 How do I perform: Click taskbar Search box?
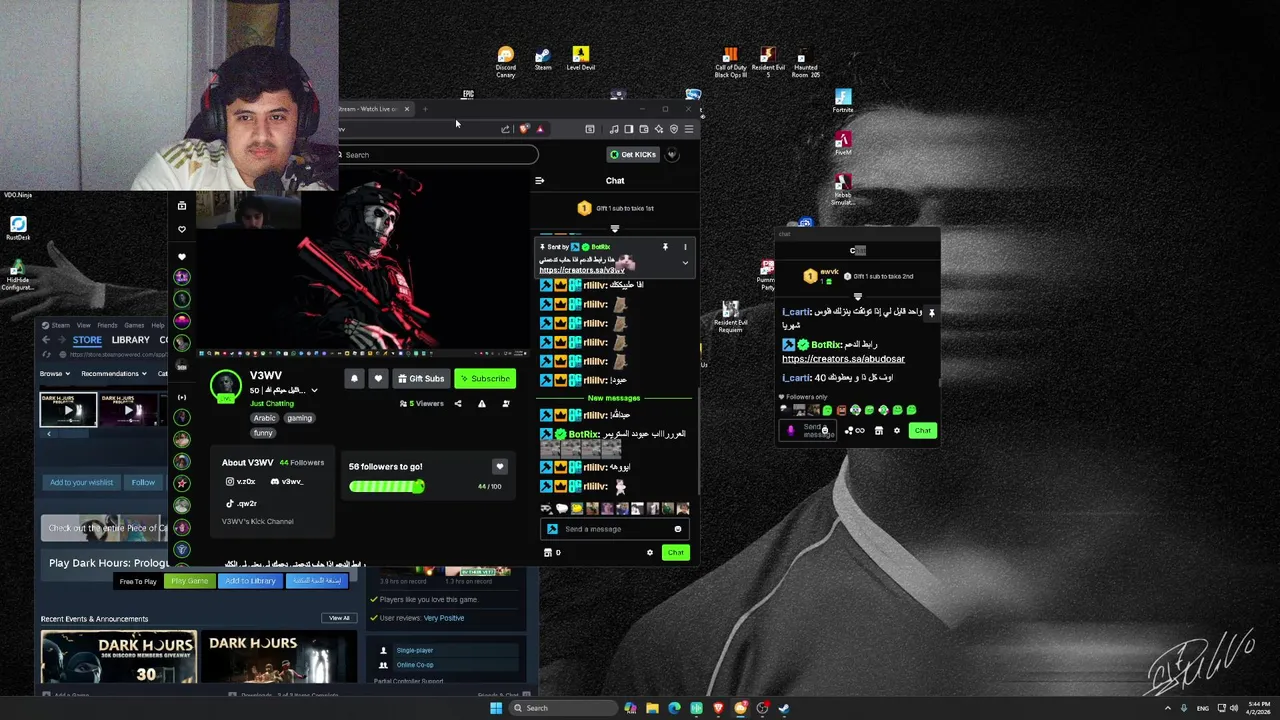(x=562, y=708)
